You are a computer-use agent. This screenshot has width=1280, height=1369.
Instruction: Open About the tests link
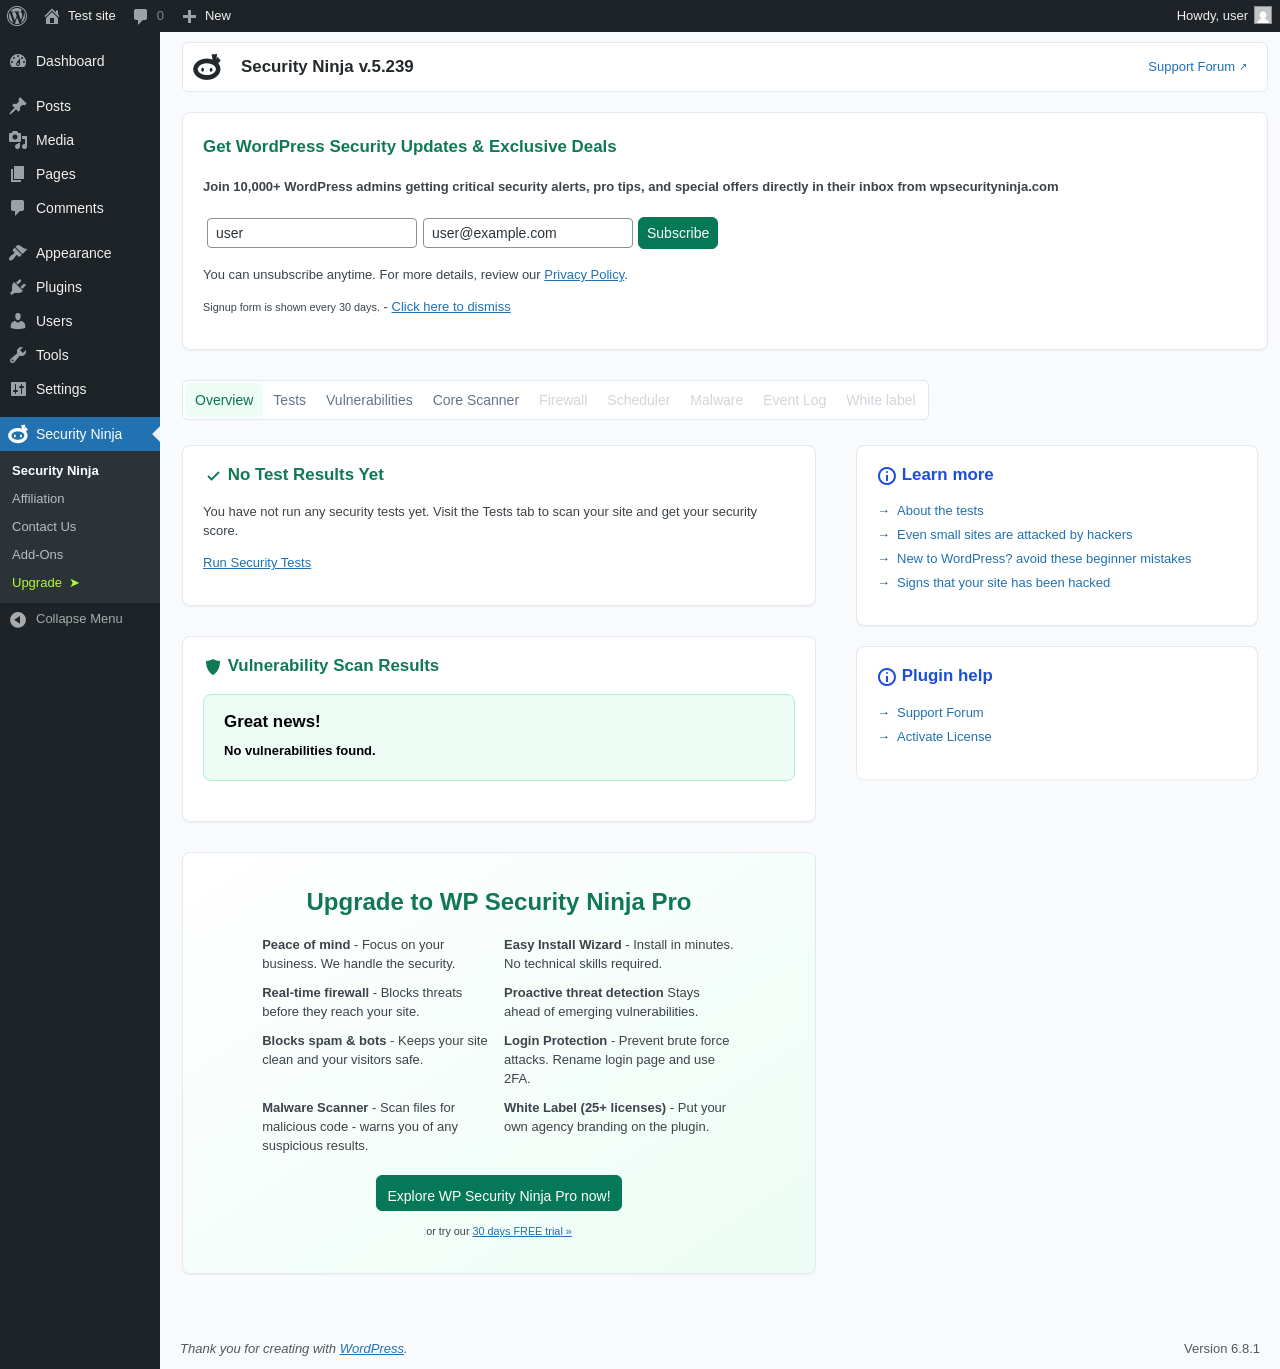pyautogui.click(x=940, y=511)
